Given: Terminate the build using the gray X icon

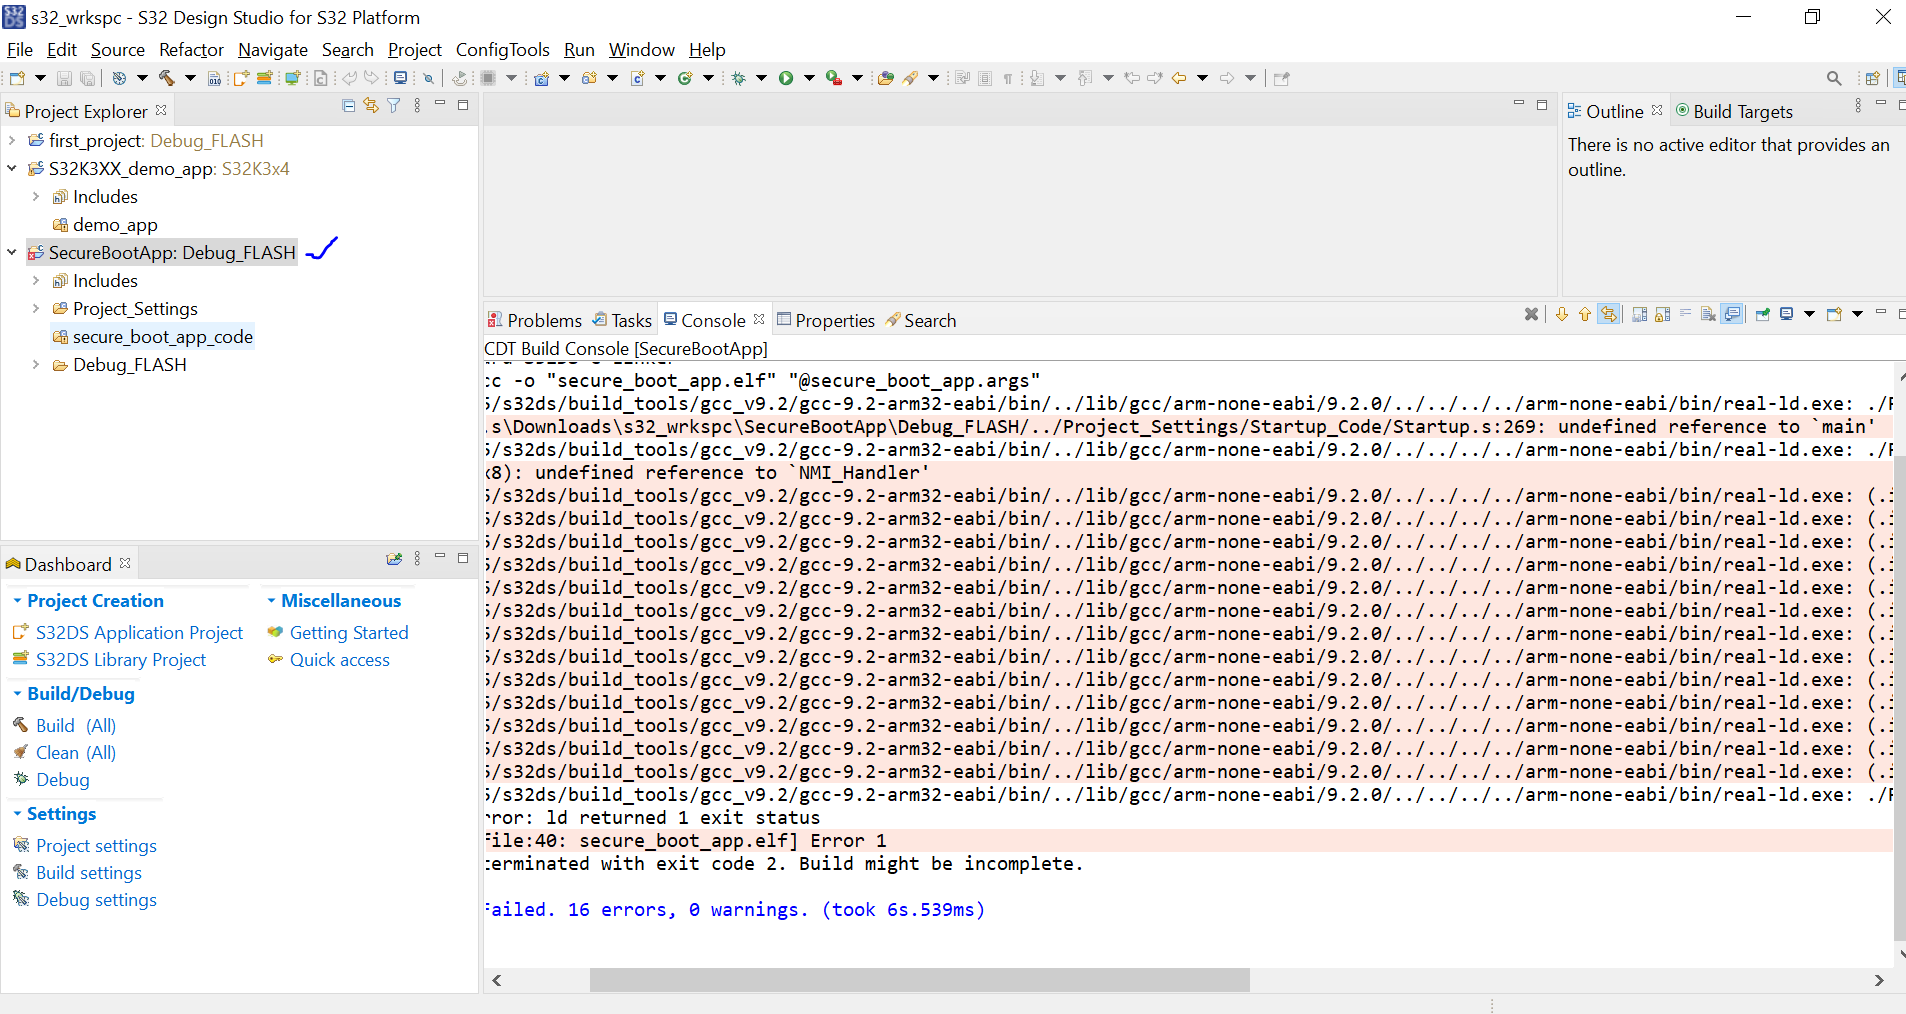Looking at the screenshot, I should [x=1533, y=314].
